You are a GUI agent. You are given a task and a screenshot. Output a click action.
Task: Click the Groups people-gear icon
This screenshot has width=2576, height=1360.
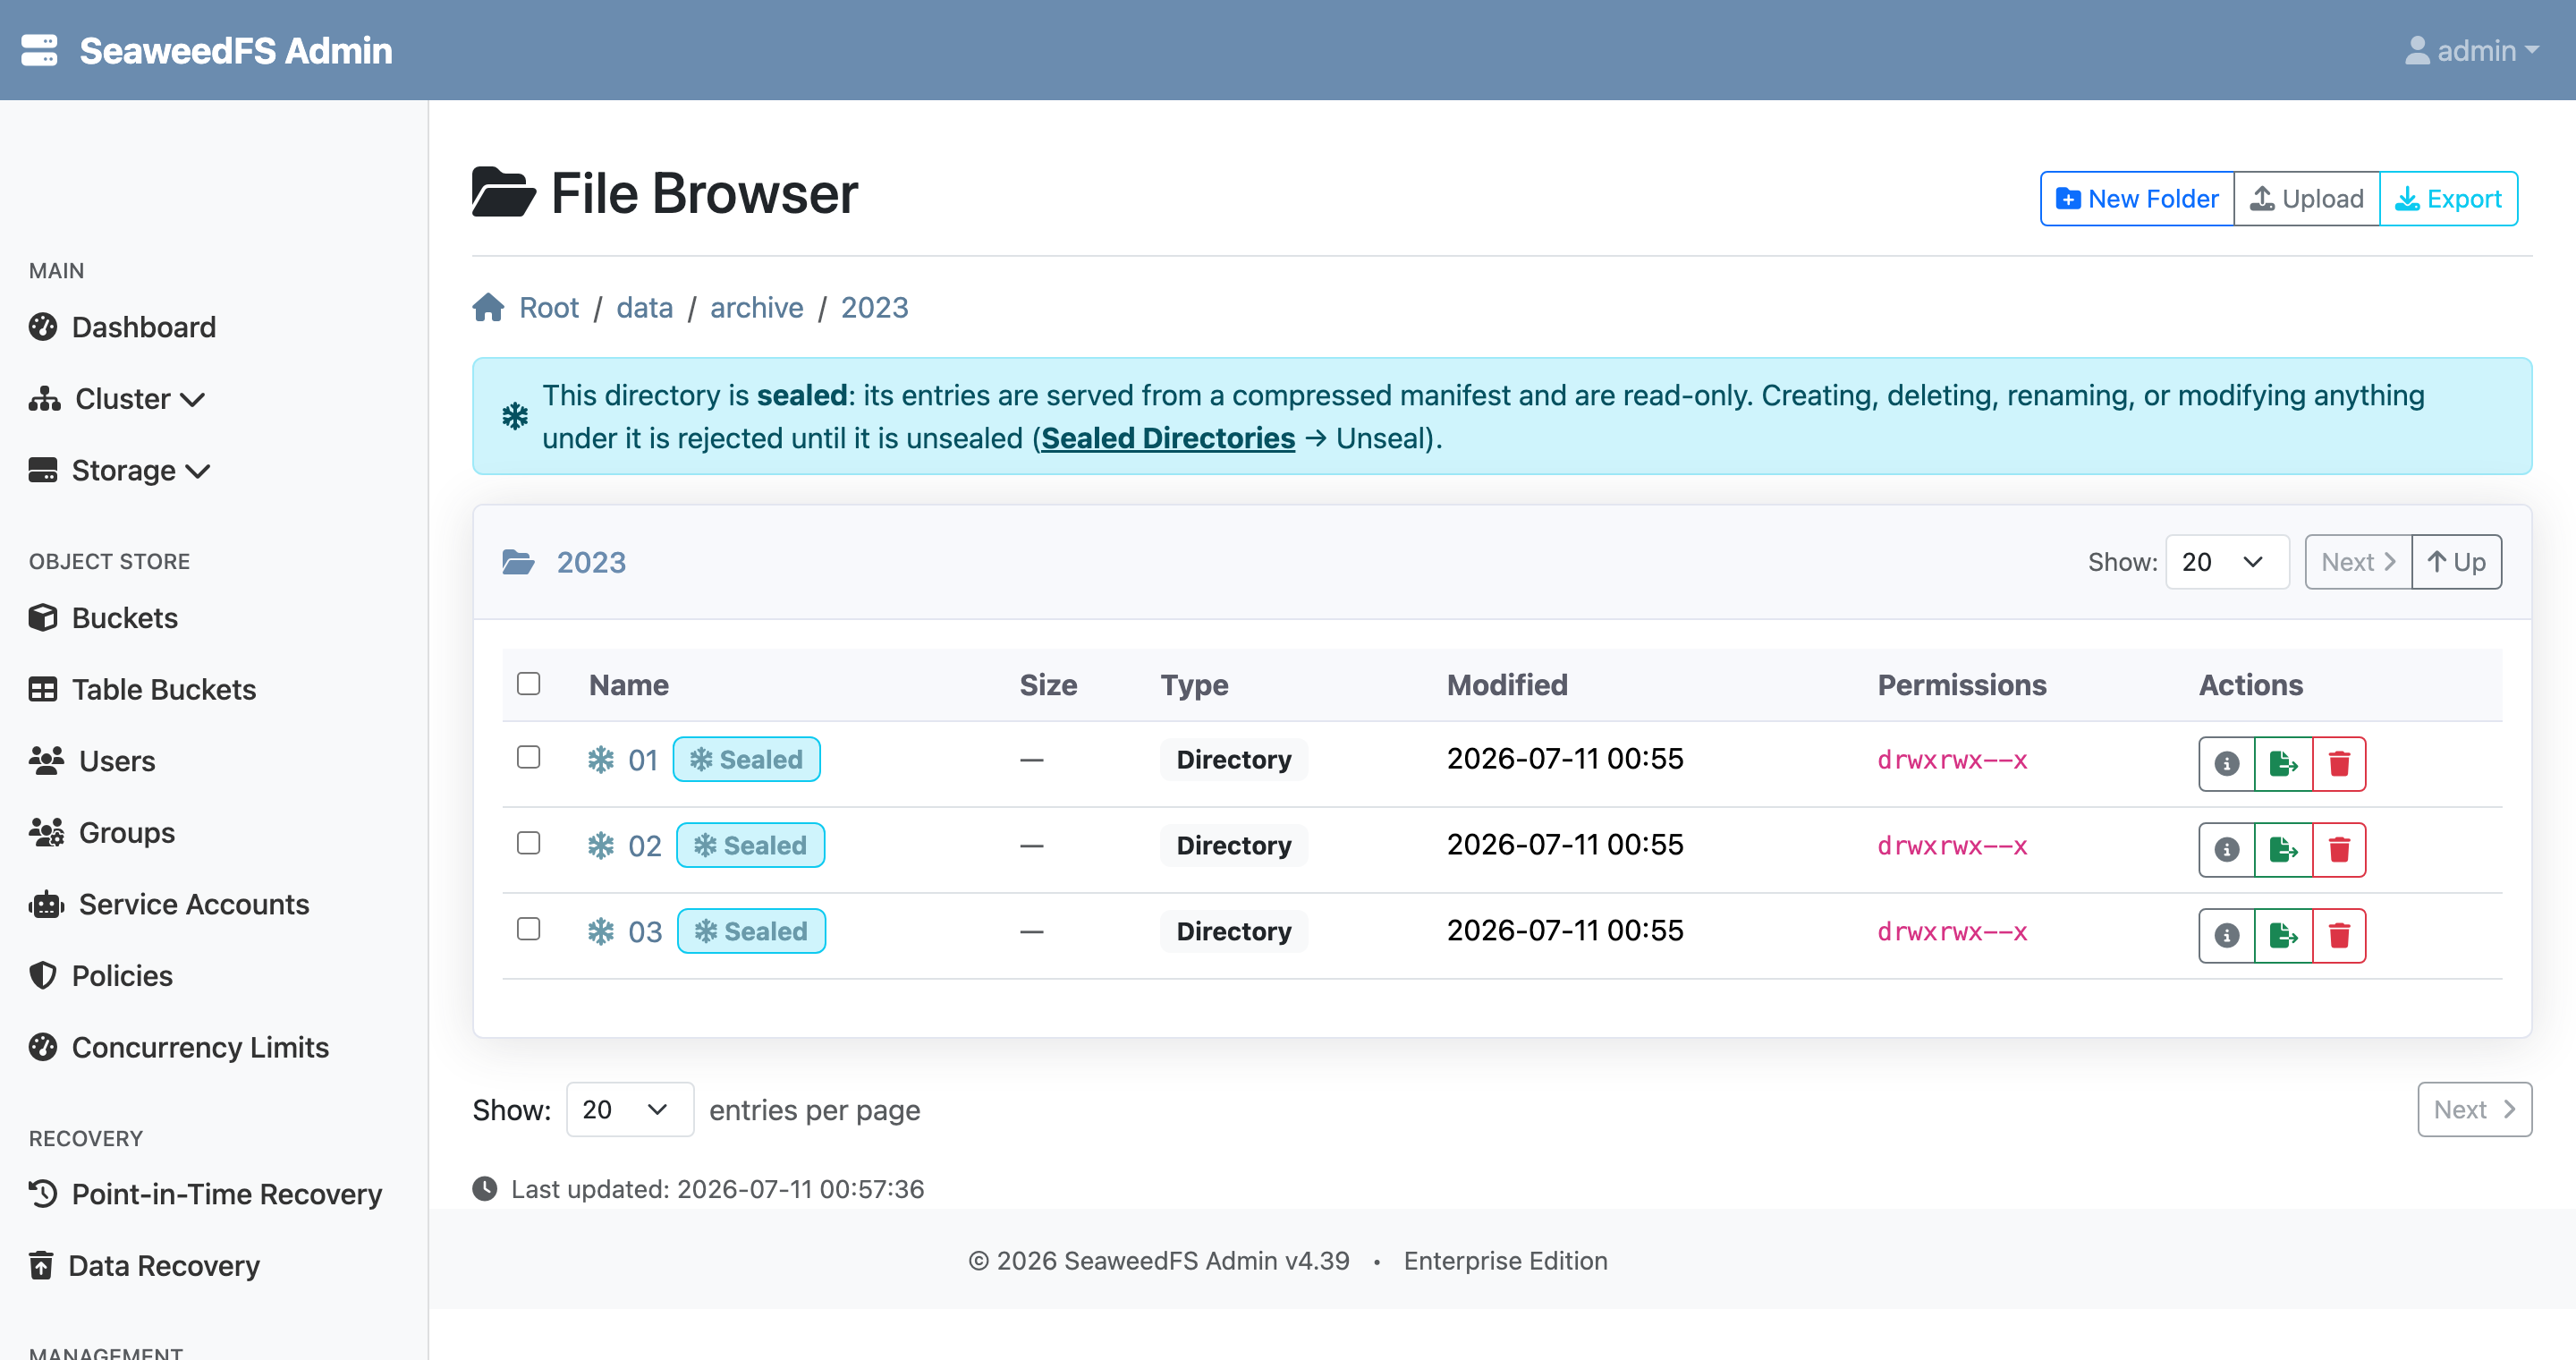[x=46, y=832]
